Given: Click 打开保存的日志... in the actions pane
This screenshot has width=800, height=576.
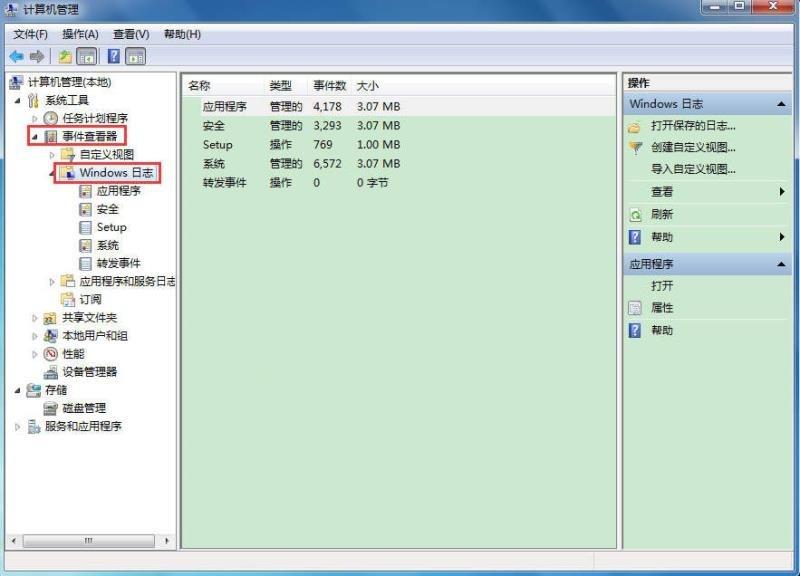Looking at the screenshot, I should [692, 126].
